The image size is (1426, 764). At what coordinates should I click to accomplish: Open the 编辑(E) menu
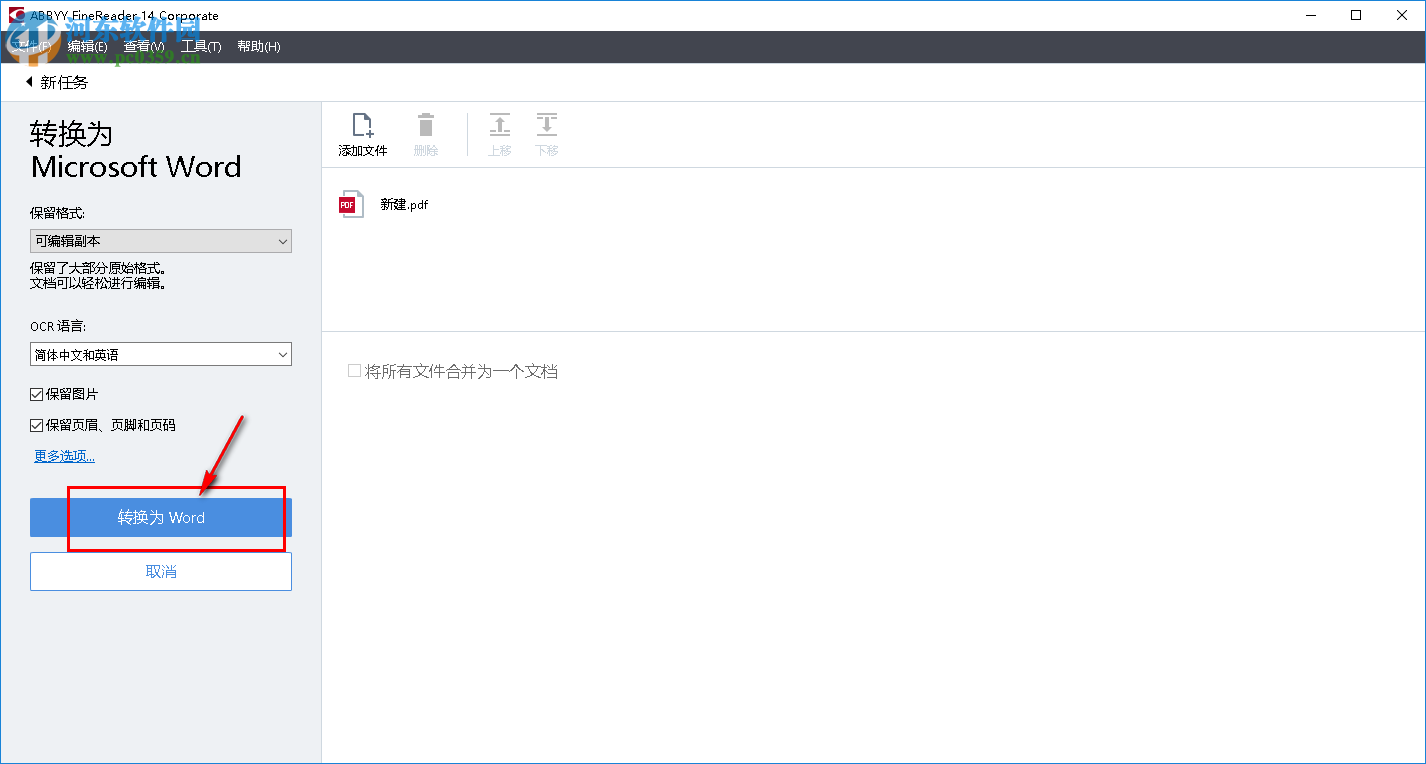point(88,46)
